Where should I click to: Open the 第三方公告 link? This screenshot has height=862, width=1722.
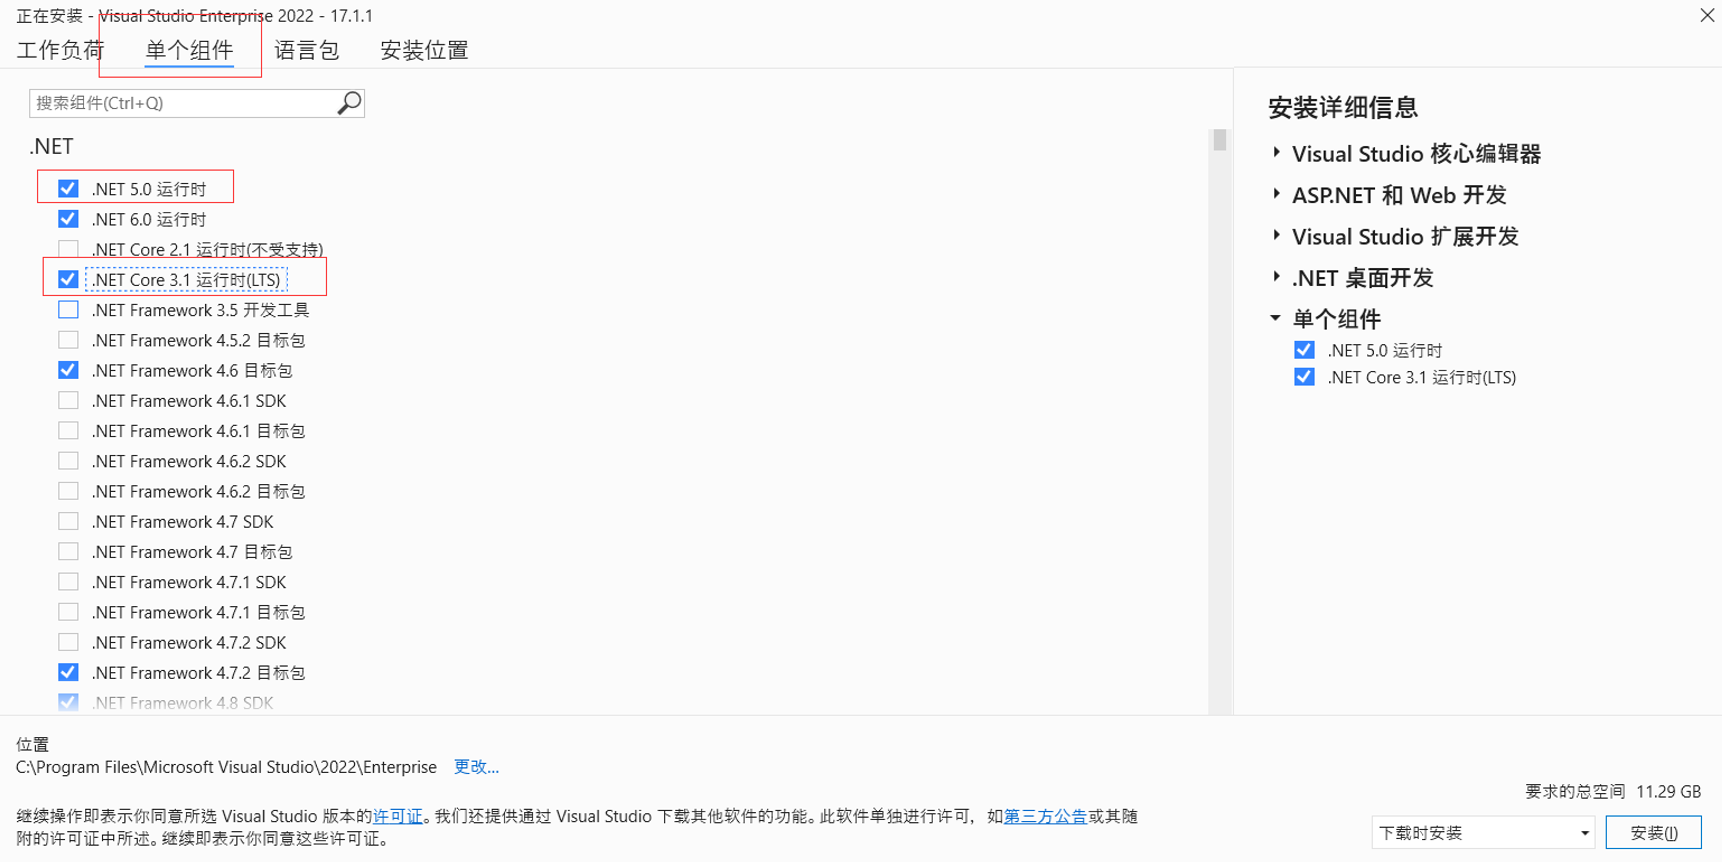(x=1045, y=816)
